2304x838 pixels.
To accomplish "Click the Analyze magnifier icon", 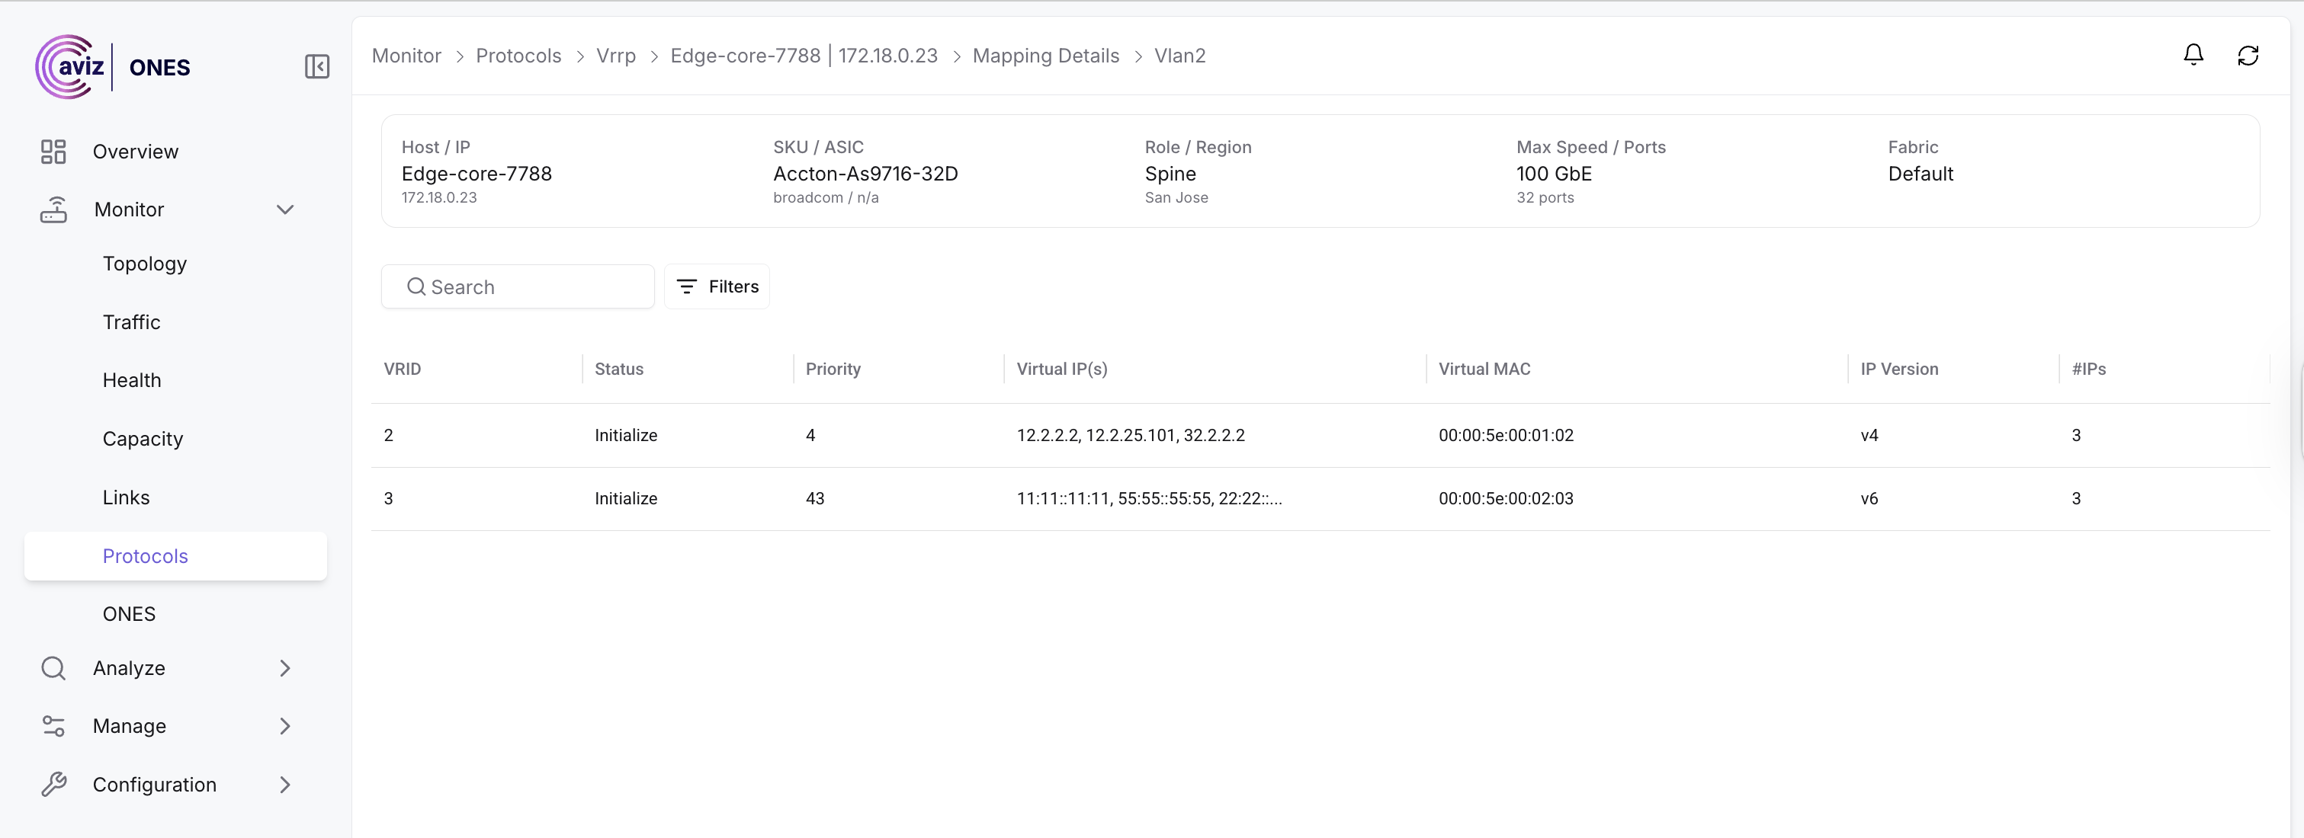I will click(53, 668).
